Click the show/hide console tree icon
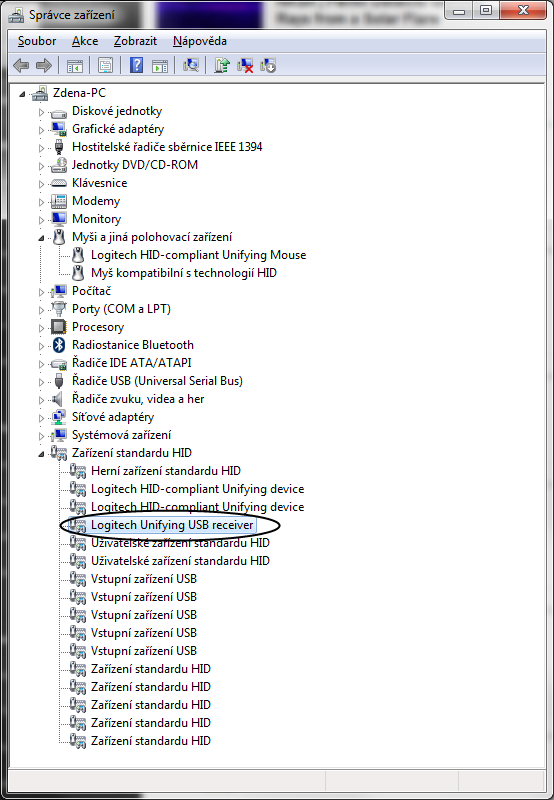Image resolution: width=554 pixels, height=800 pixels. 75,65
